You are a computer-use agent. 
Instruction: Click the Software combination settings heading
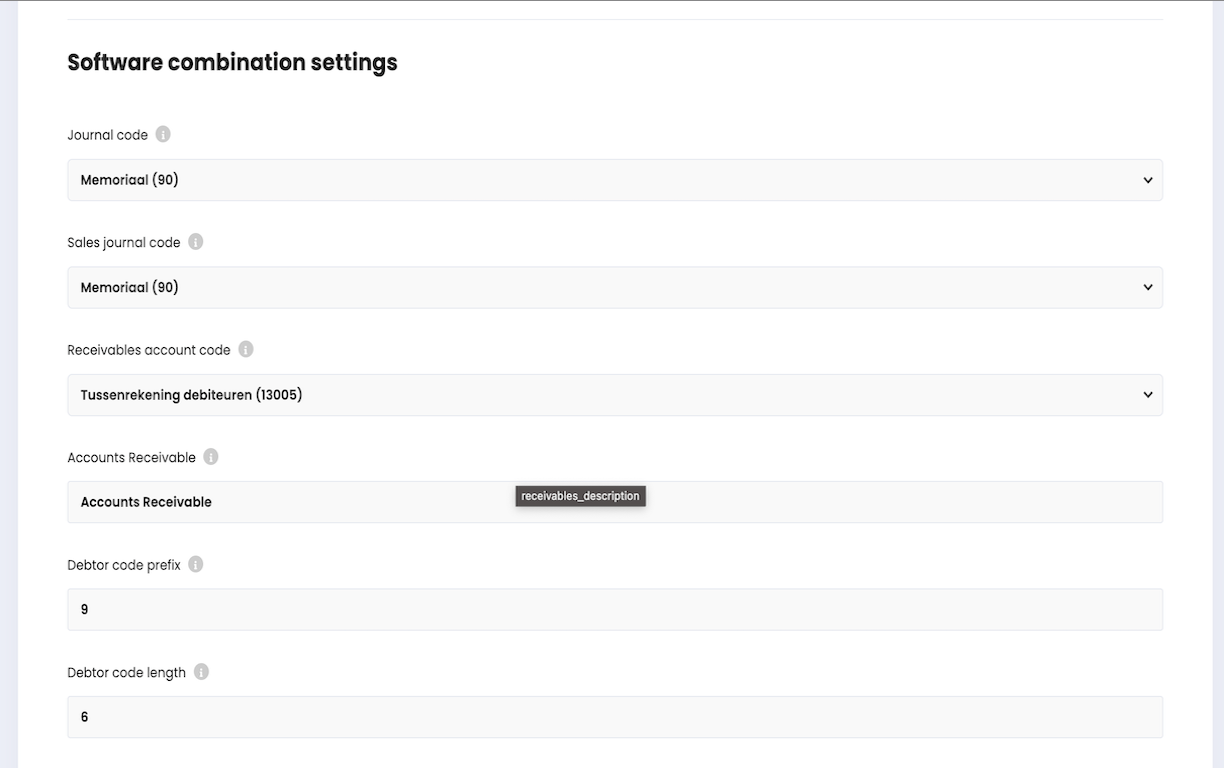pos(232,62)
